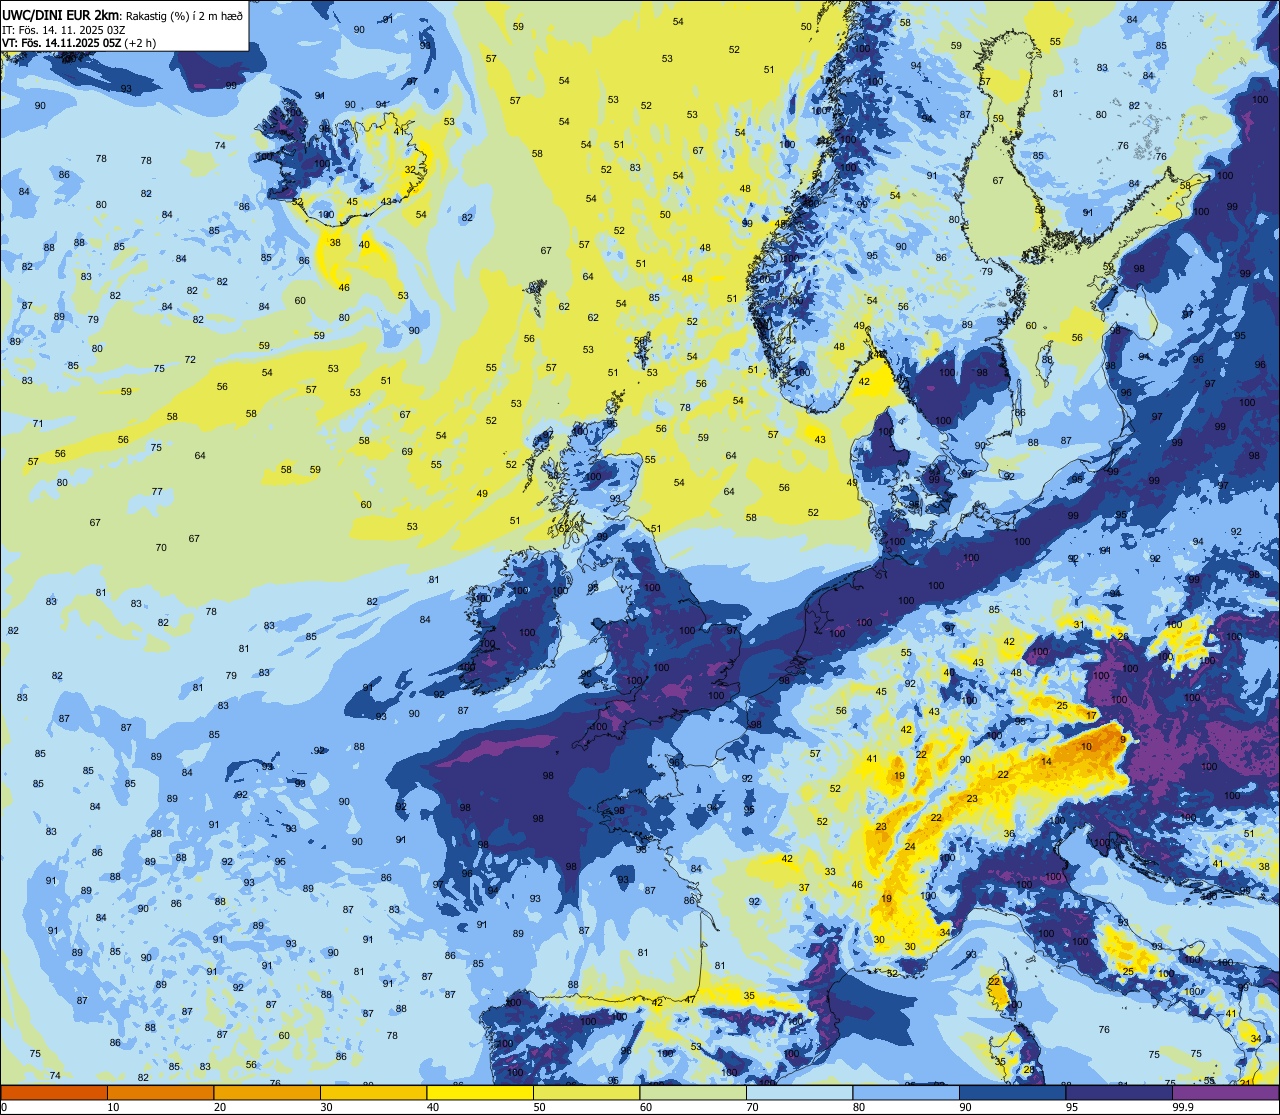Select the navy swatch between 95 and 99.9
The image size is (1280, 1115).
point(1119,1092)
